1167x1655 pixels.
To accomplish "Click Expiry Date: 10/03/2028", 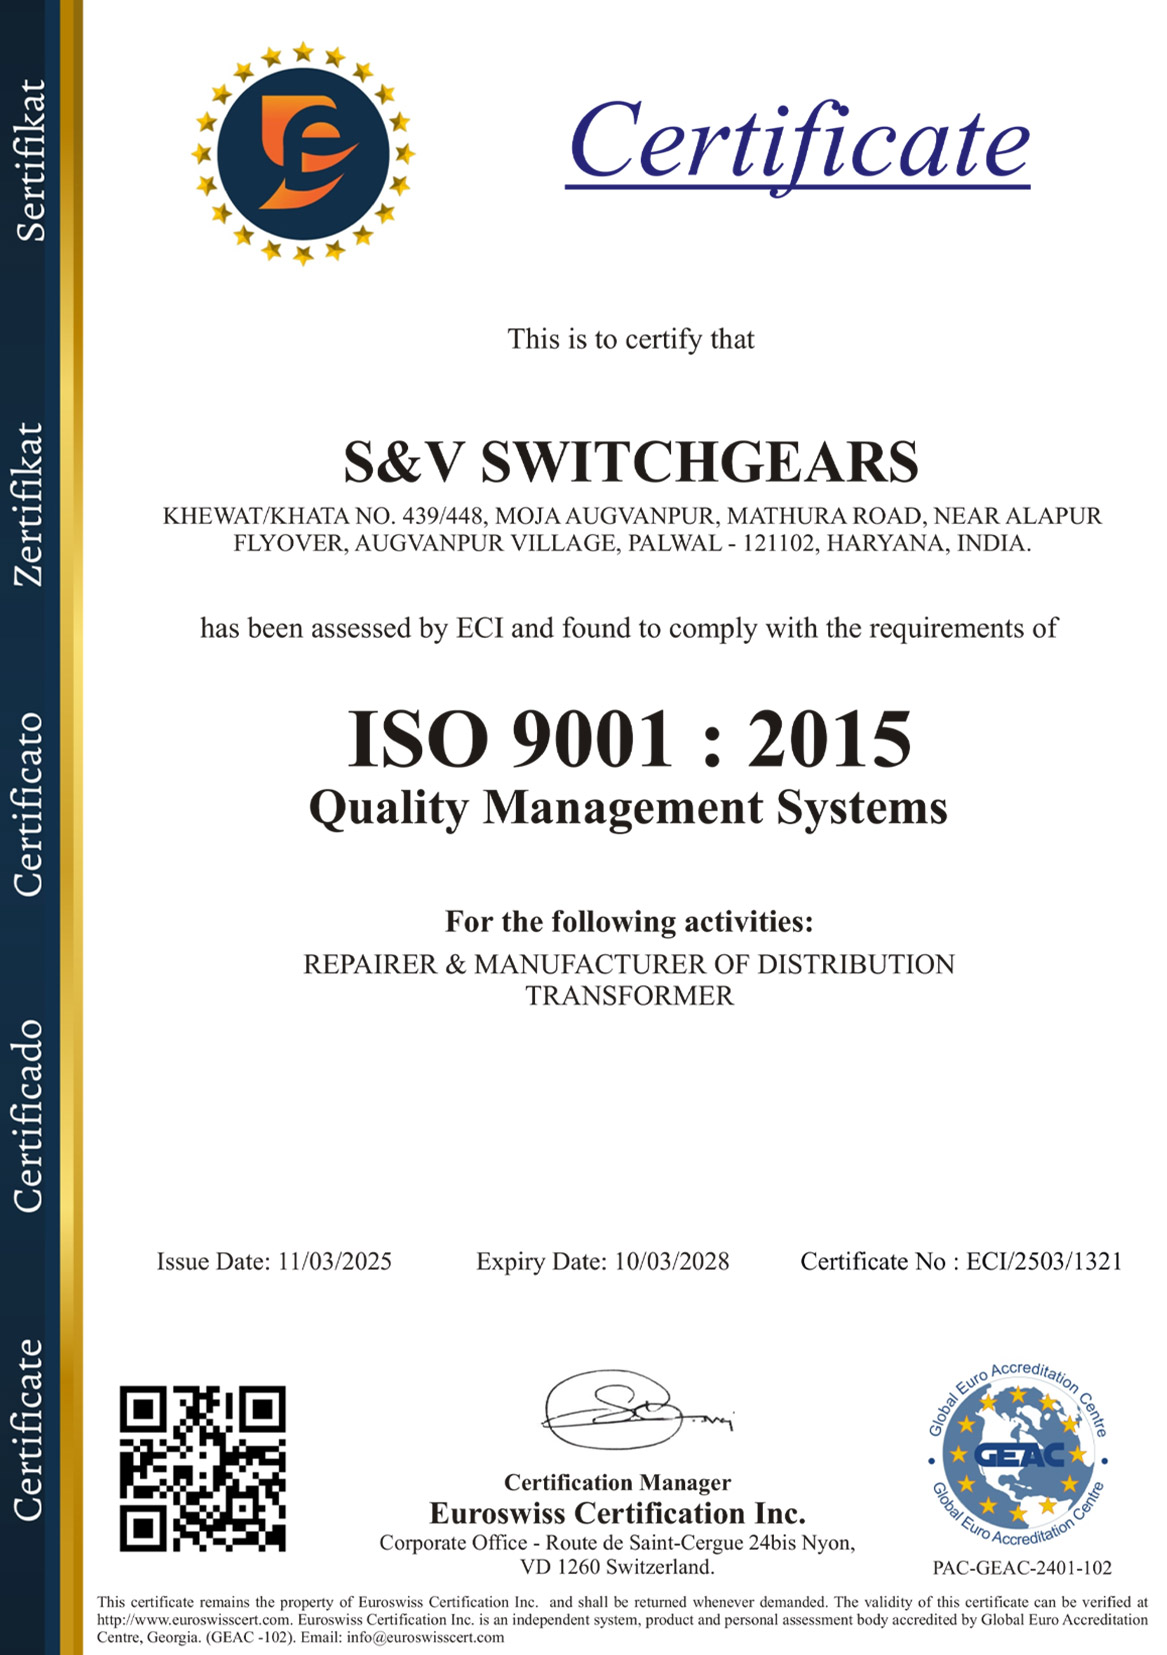I will pyautogui.click(x=603, y=1262).
